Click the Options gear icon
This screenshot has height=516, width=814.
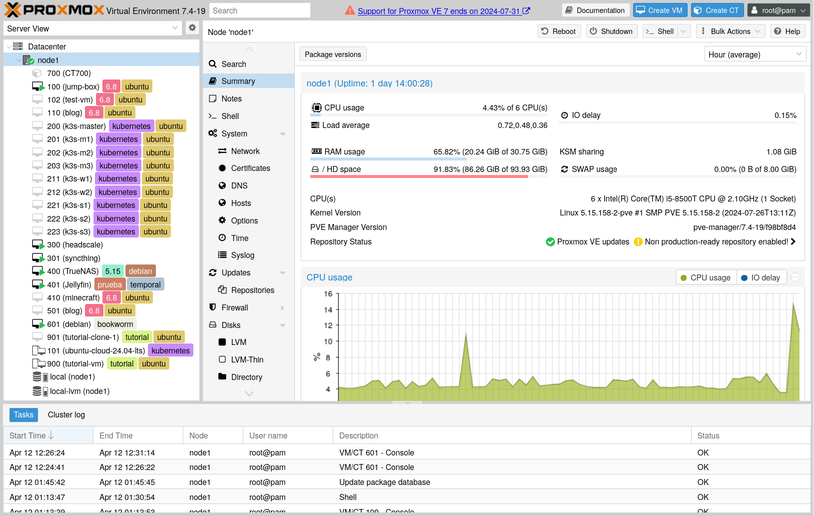point(222,220)
